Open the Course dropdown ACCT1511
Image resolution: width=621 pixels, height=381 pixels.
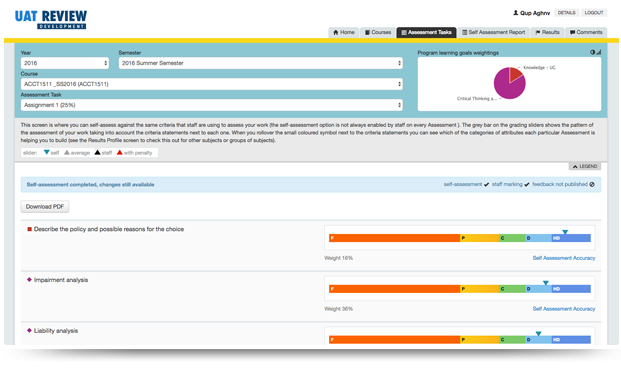[x=212, y=84]
